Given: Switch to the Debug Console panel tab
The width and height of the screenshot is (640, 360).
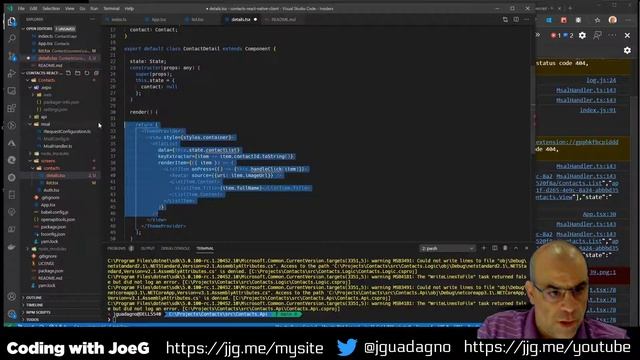Looking at the screenshot, I should click(175, 248).
